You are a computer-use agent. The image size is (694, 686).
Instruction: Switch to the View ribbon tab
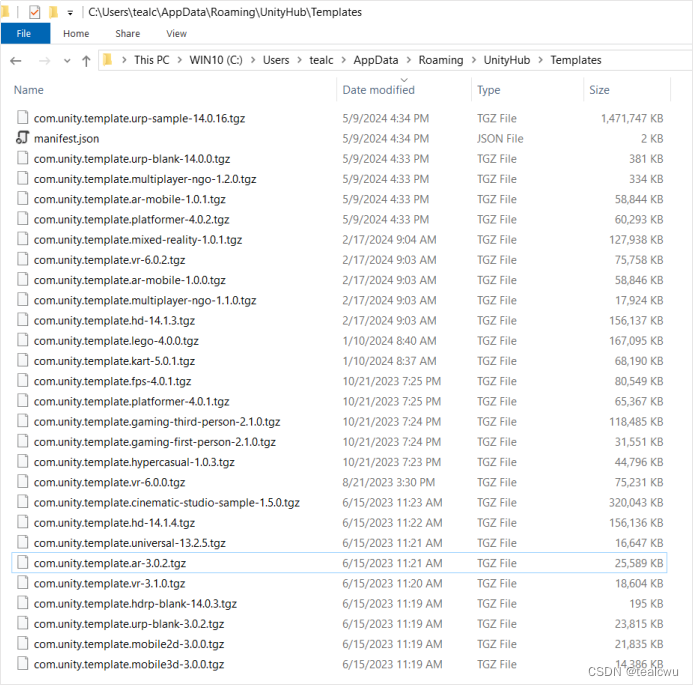click(x=177, y=34)
